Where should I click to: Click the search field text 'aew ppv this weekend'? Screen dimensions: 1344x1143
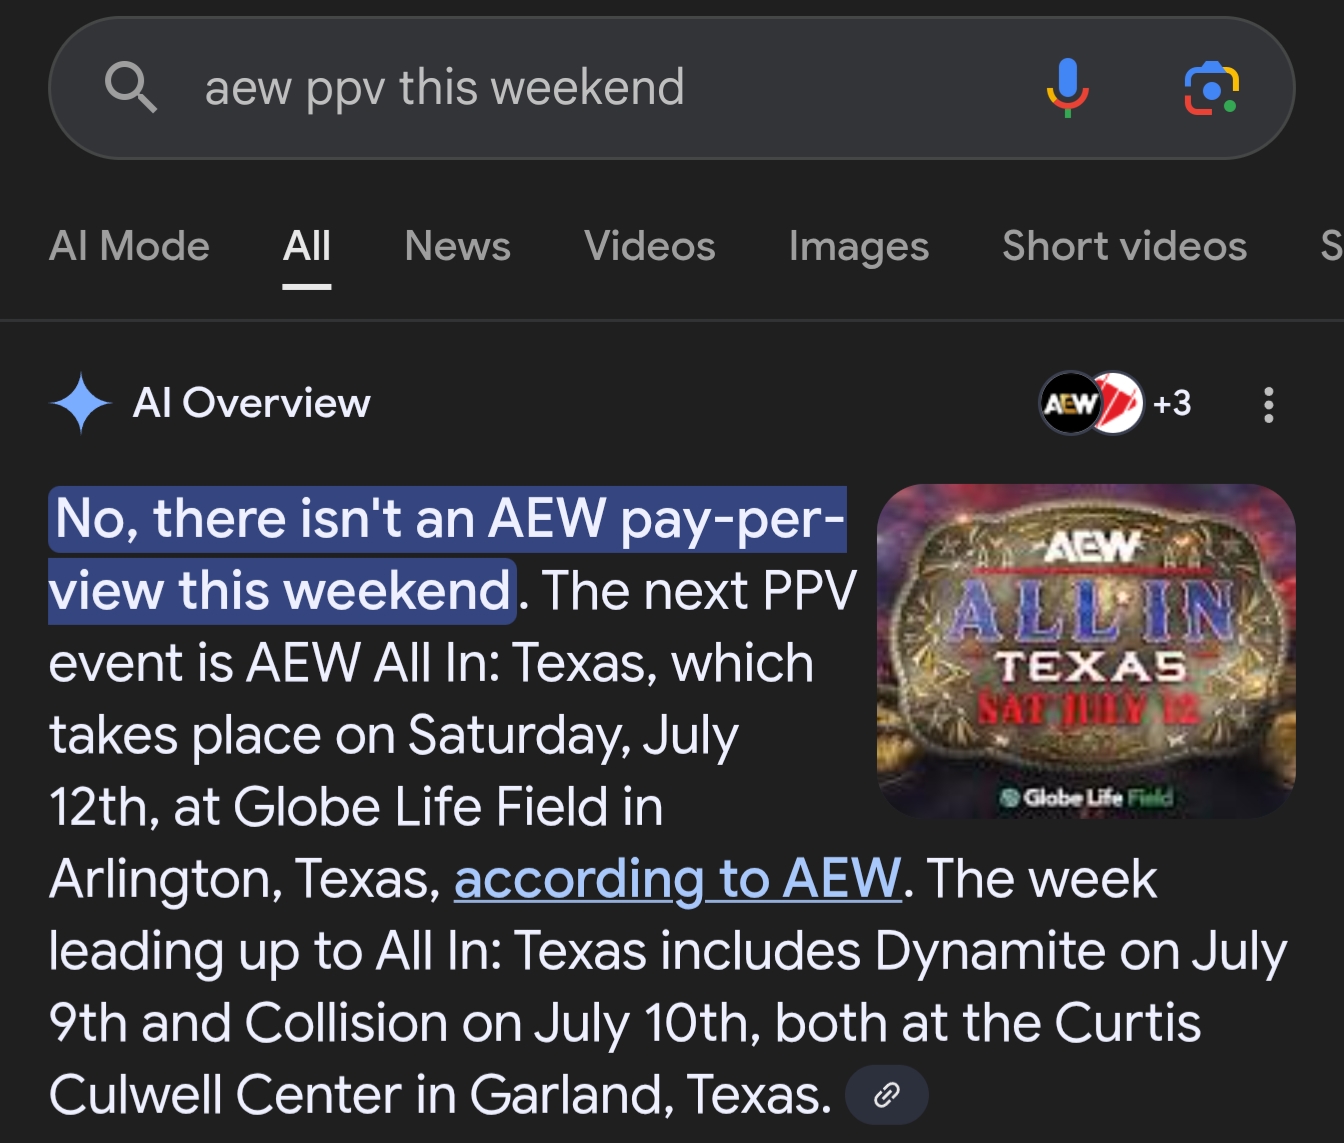[445, 88]
